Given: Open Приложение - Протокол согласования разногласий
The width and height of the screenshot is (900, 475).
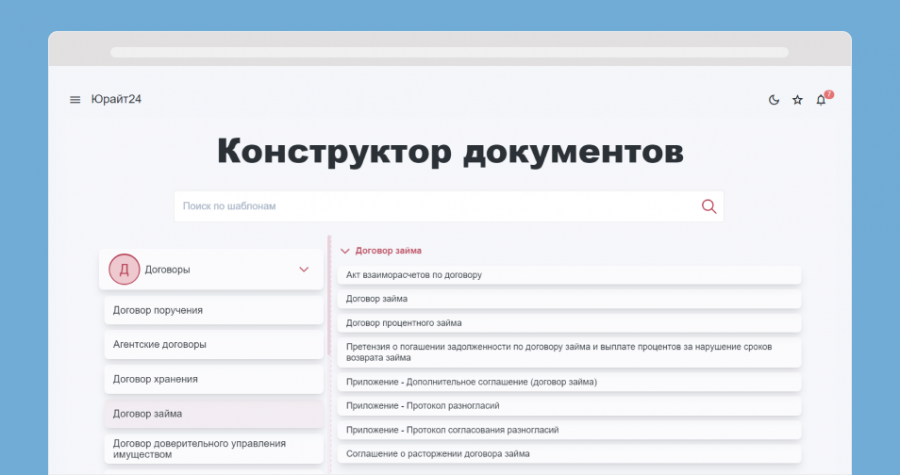Looking at the screenshot, I should coord(569,430).
